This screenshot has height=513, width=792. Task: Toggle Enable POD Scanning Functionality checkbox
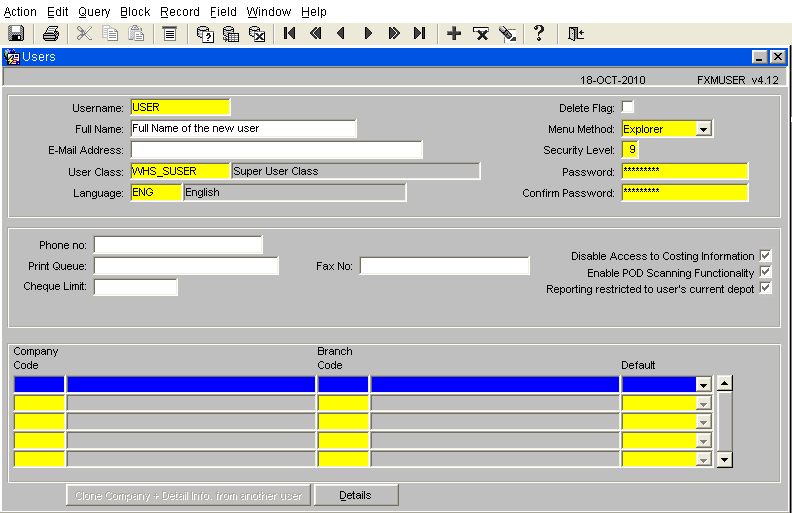point(765,272)
